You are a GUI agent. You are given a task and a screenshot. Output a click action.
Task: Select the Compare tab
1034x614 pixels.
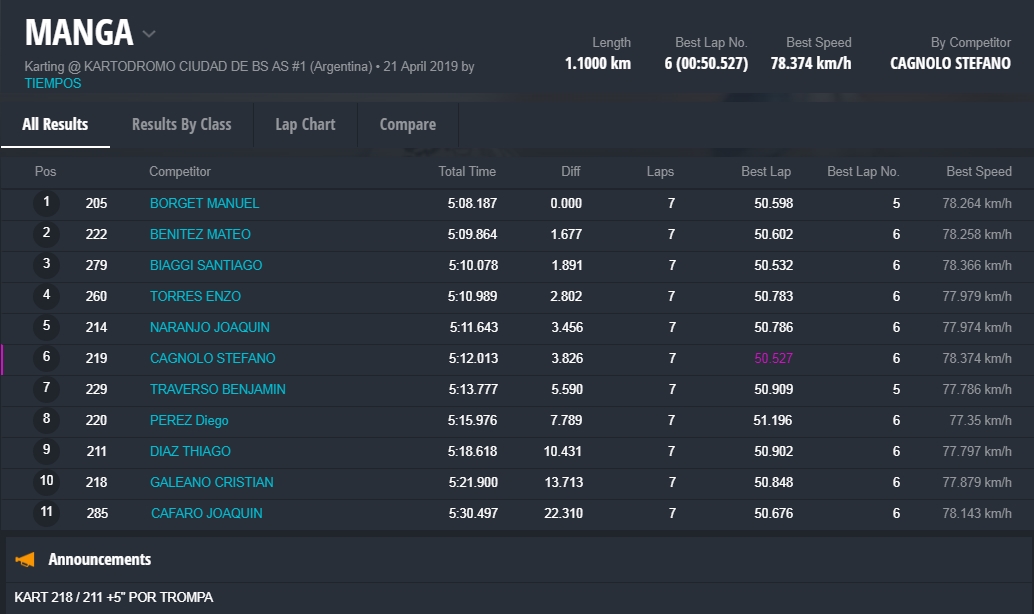[407, 125]
